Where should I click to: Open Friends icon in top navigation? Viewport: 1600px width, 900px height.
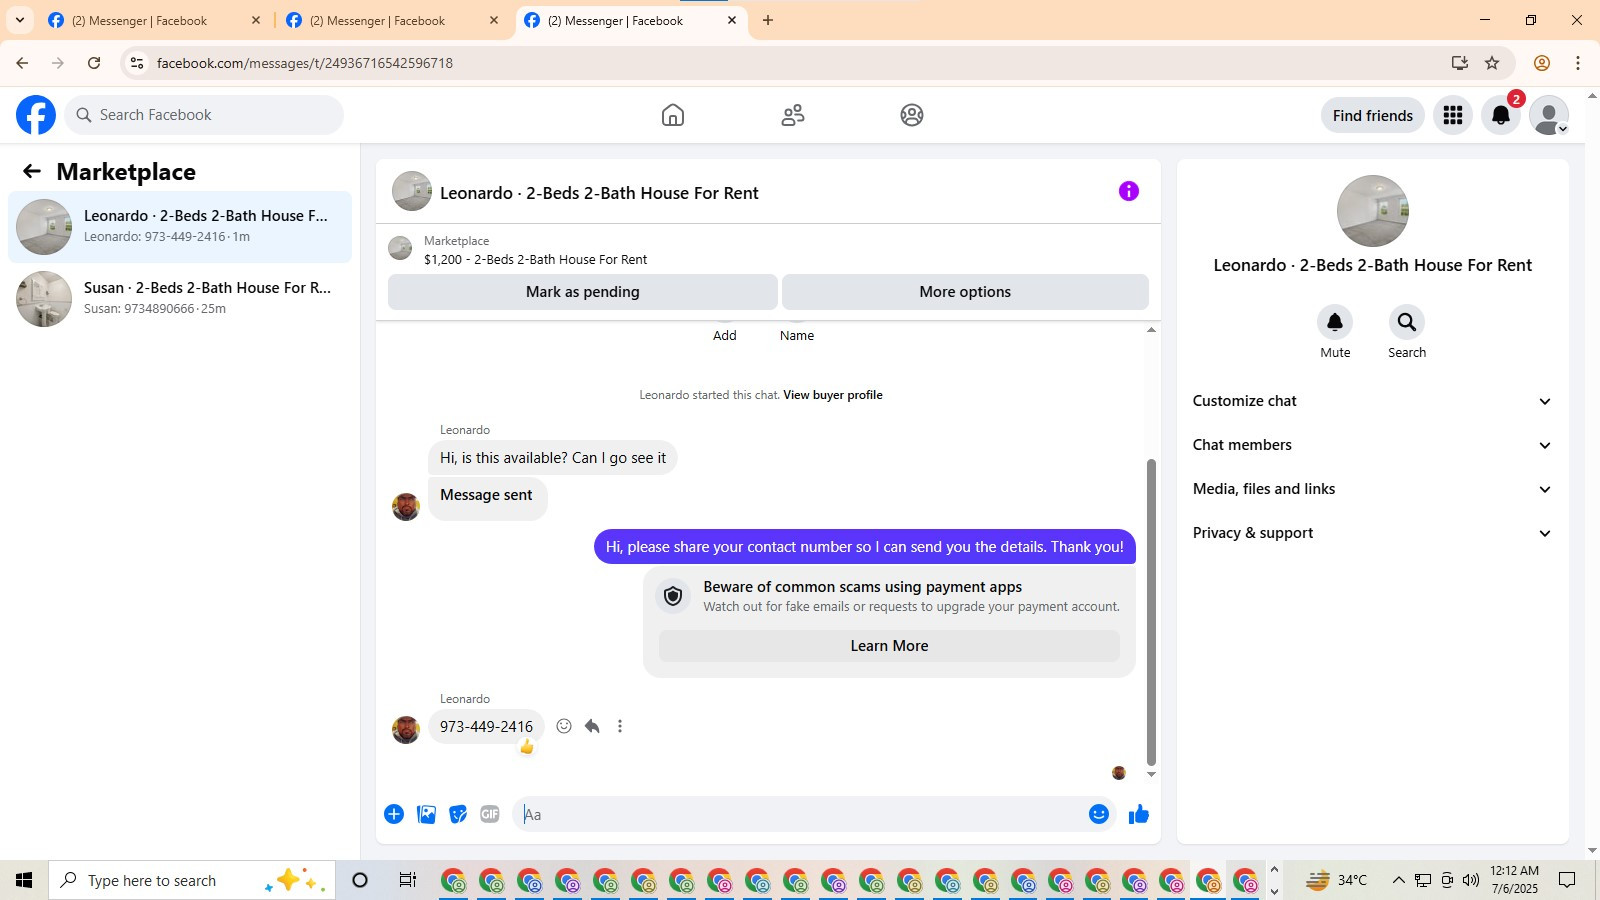click(x=793, y=115)
